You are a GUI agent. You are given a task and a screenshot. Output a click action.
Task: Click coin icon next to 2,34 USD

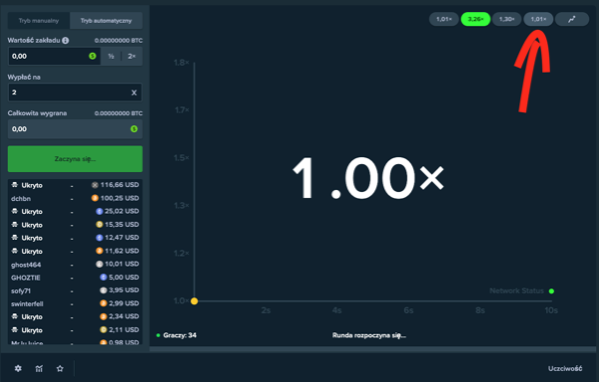pyautogui.click(x=104, y=316)
